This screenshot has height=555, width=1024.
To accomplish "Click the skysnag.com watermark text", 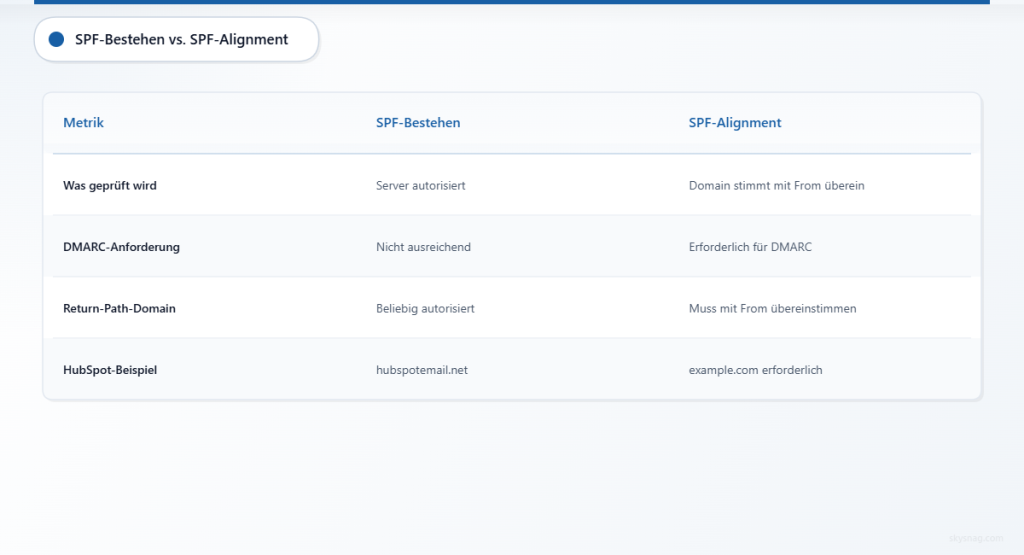I will tap(976, 538).
